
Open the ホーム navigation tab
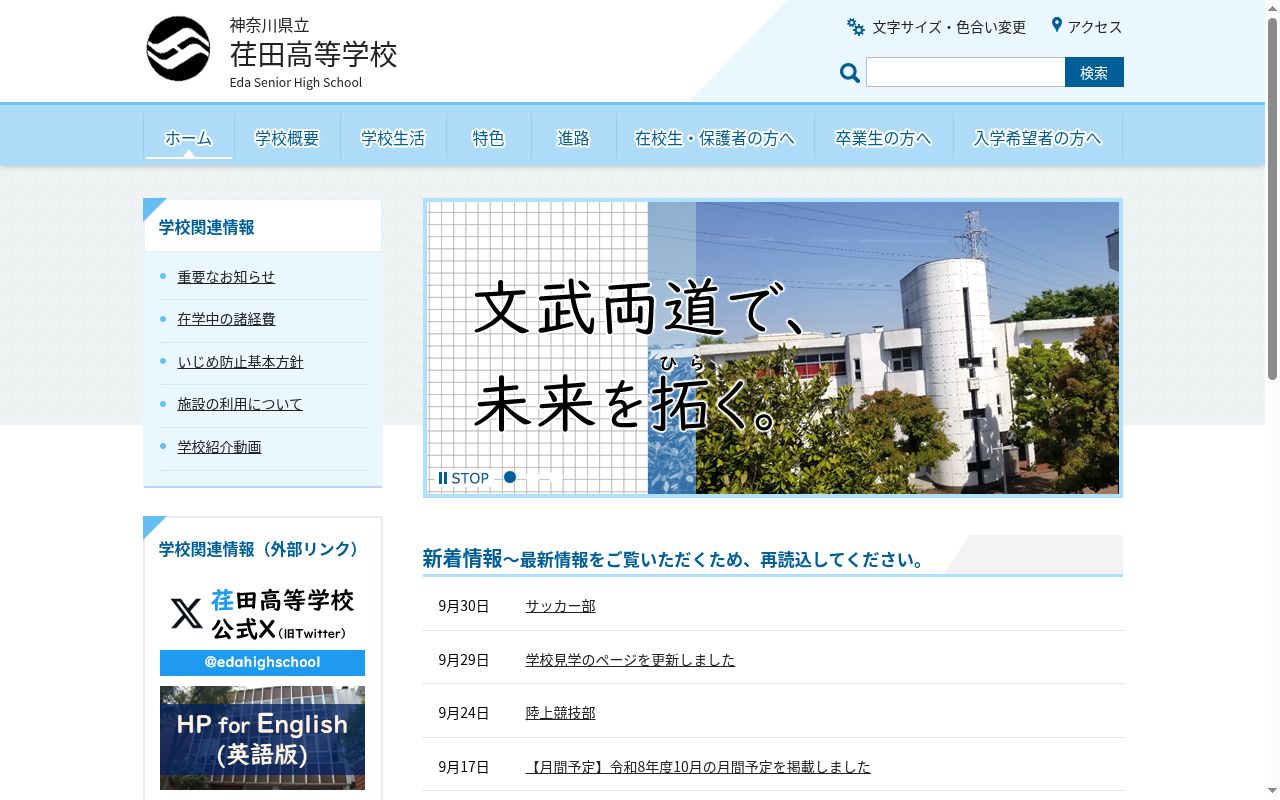point(189,137)
